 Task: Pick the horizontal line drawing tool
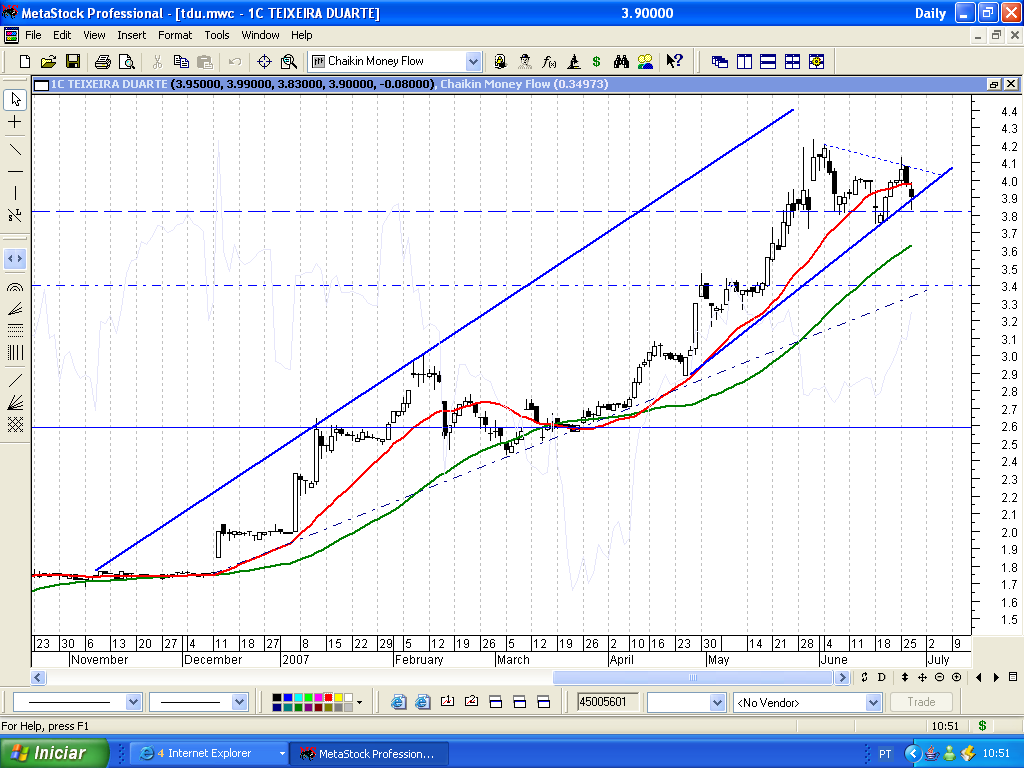tap(15, 172)
